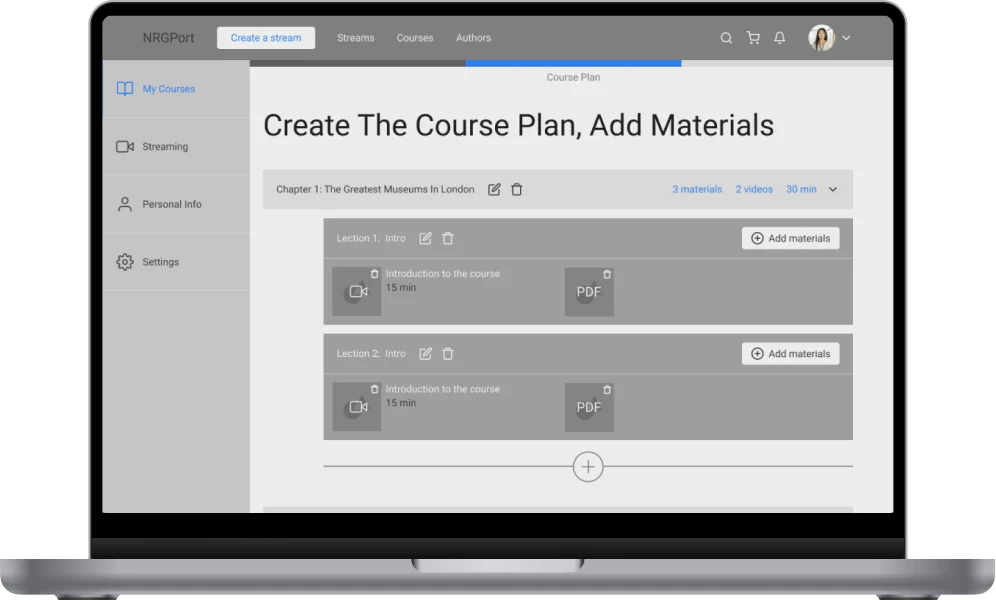
Task: Open Lection 1 PDF thumbnail
Action: tap(589, 291)
